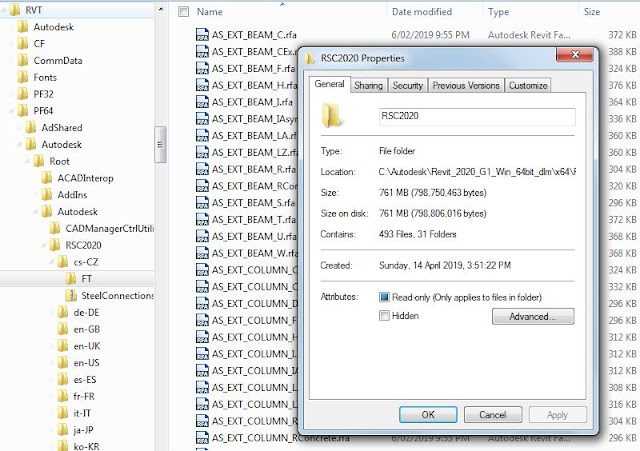This screenshot has height=451, width=640.
Task: Close the RSC2020 Properties dialog
Action: coord(575,54)
